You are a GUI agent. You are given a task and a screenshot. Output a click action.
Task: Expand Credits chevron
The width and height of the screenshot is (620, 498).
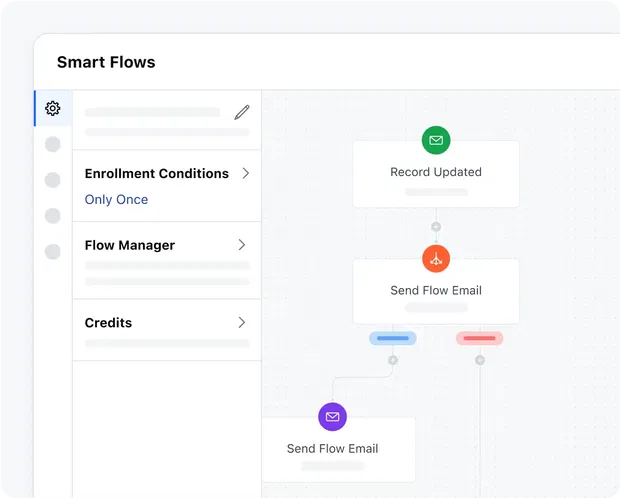pyautogui.click(x=242, y=322)
